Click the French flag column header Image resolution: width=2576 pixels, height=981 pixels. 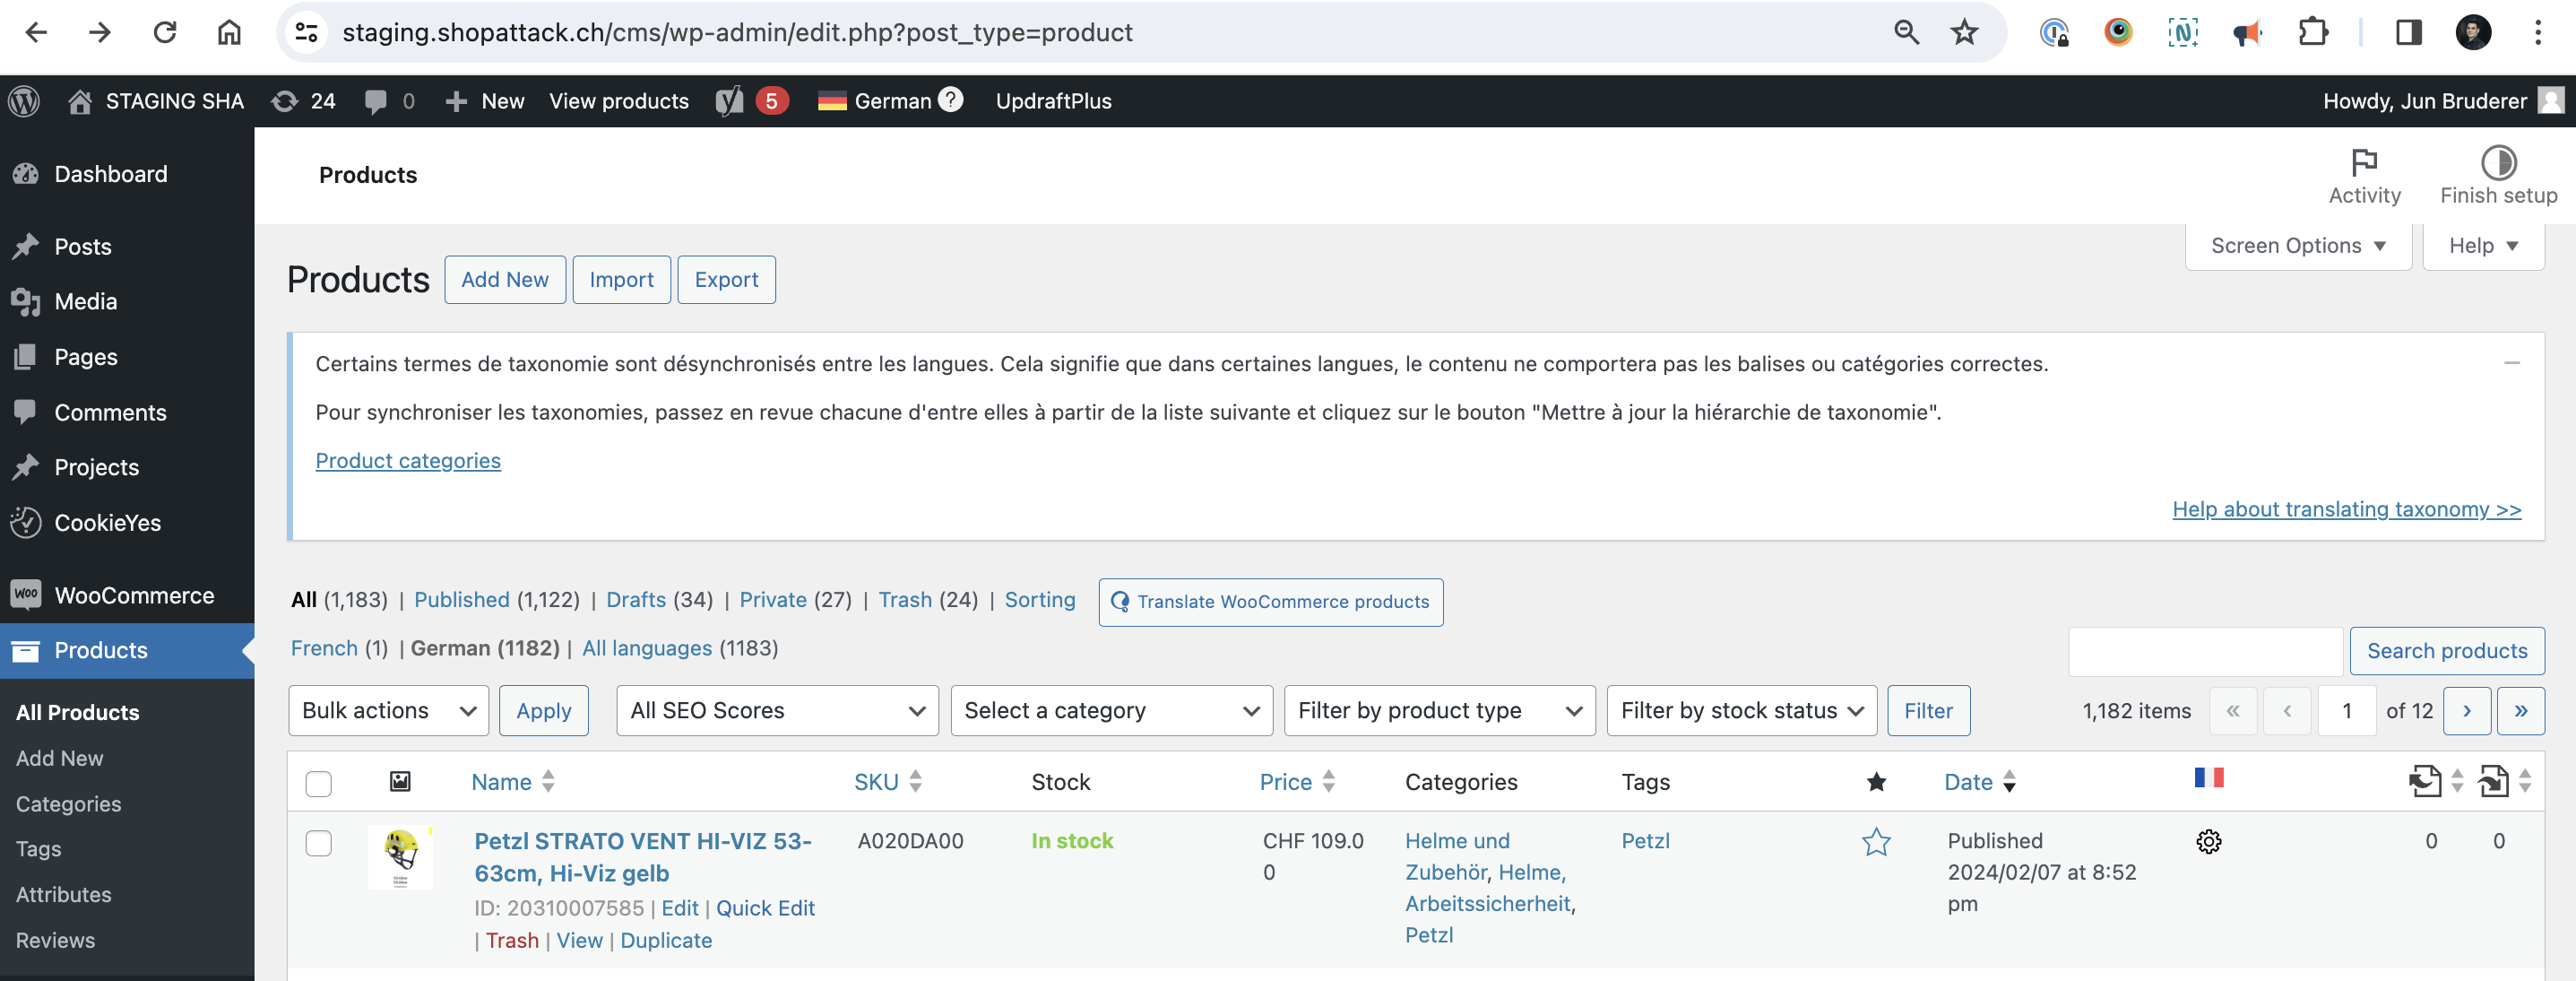coord(2208,777)
